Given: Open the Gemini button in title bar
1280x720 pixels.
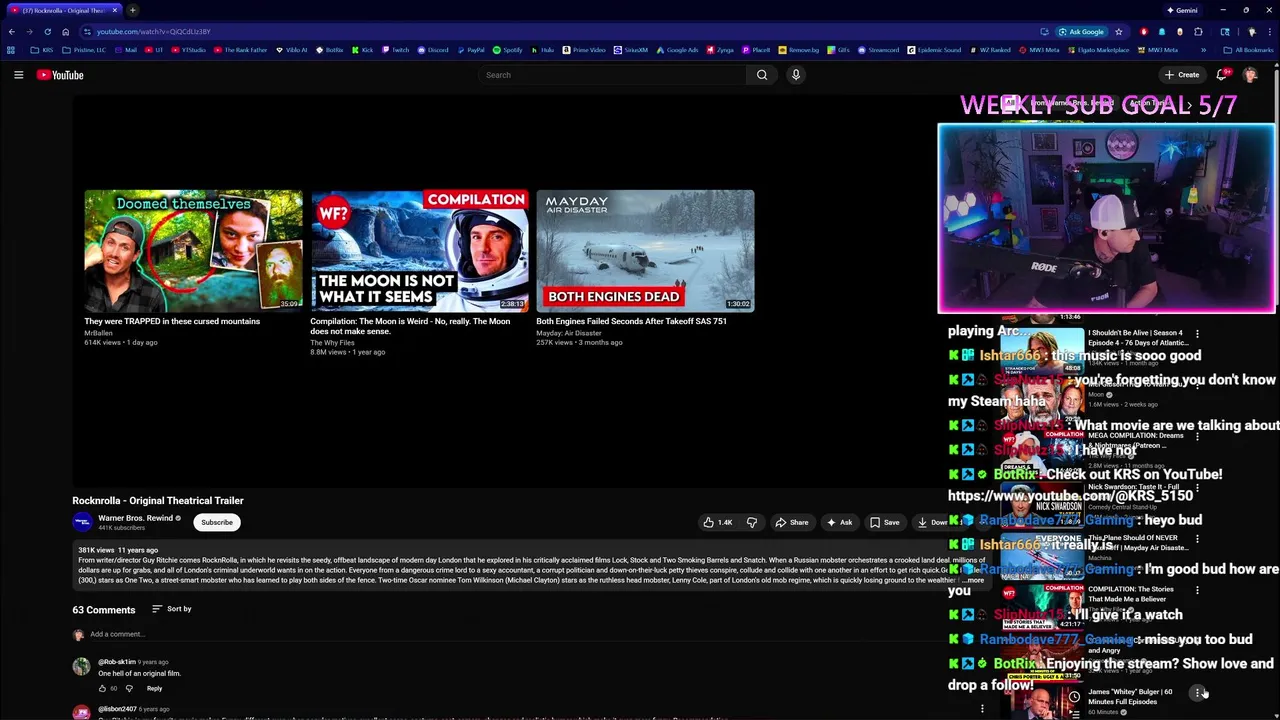Looking at the screenshot, I should (1182, 10).
